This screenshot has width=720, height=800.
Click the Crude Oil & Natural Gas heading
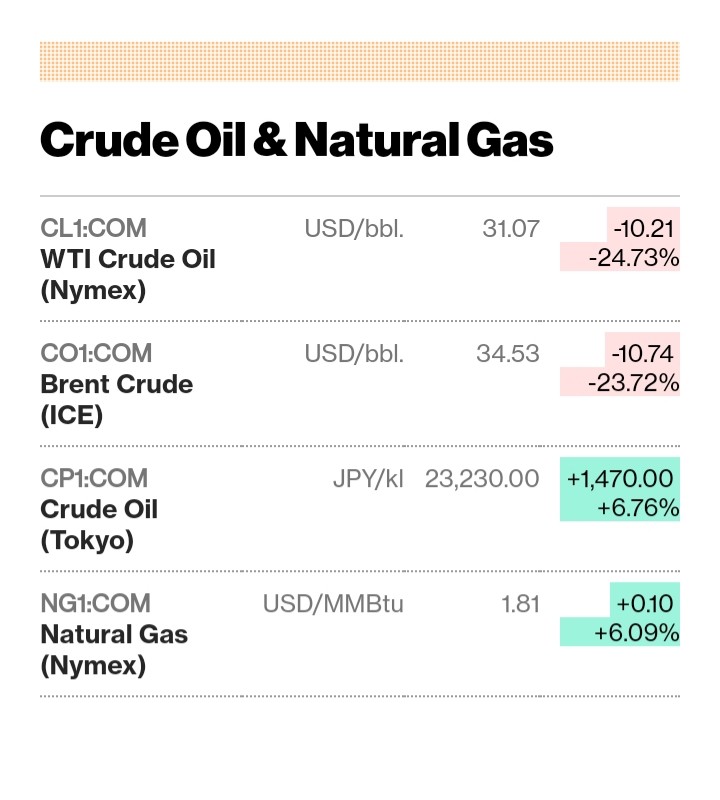pyautogui.click(x=296, y=141)
